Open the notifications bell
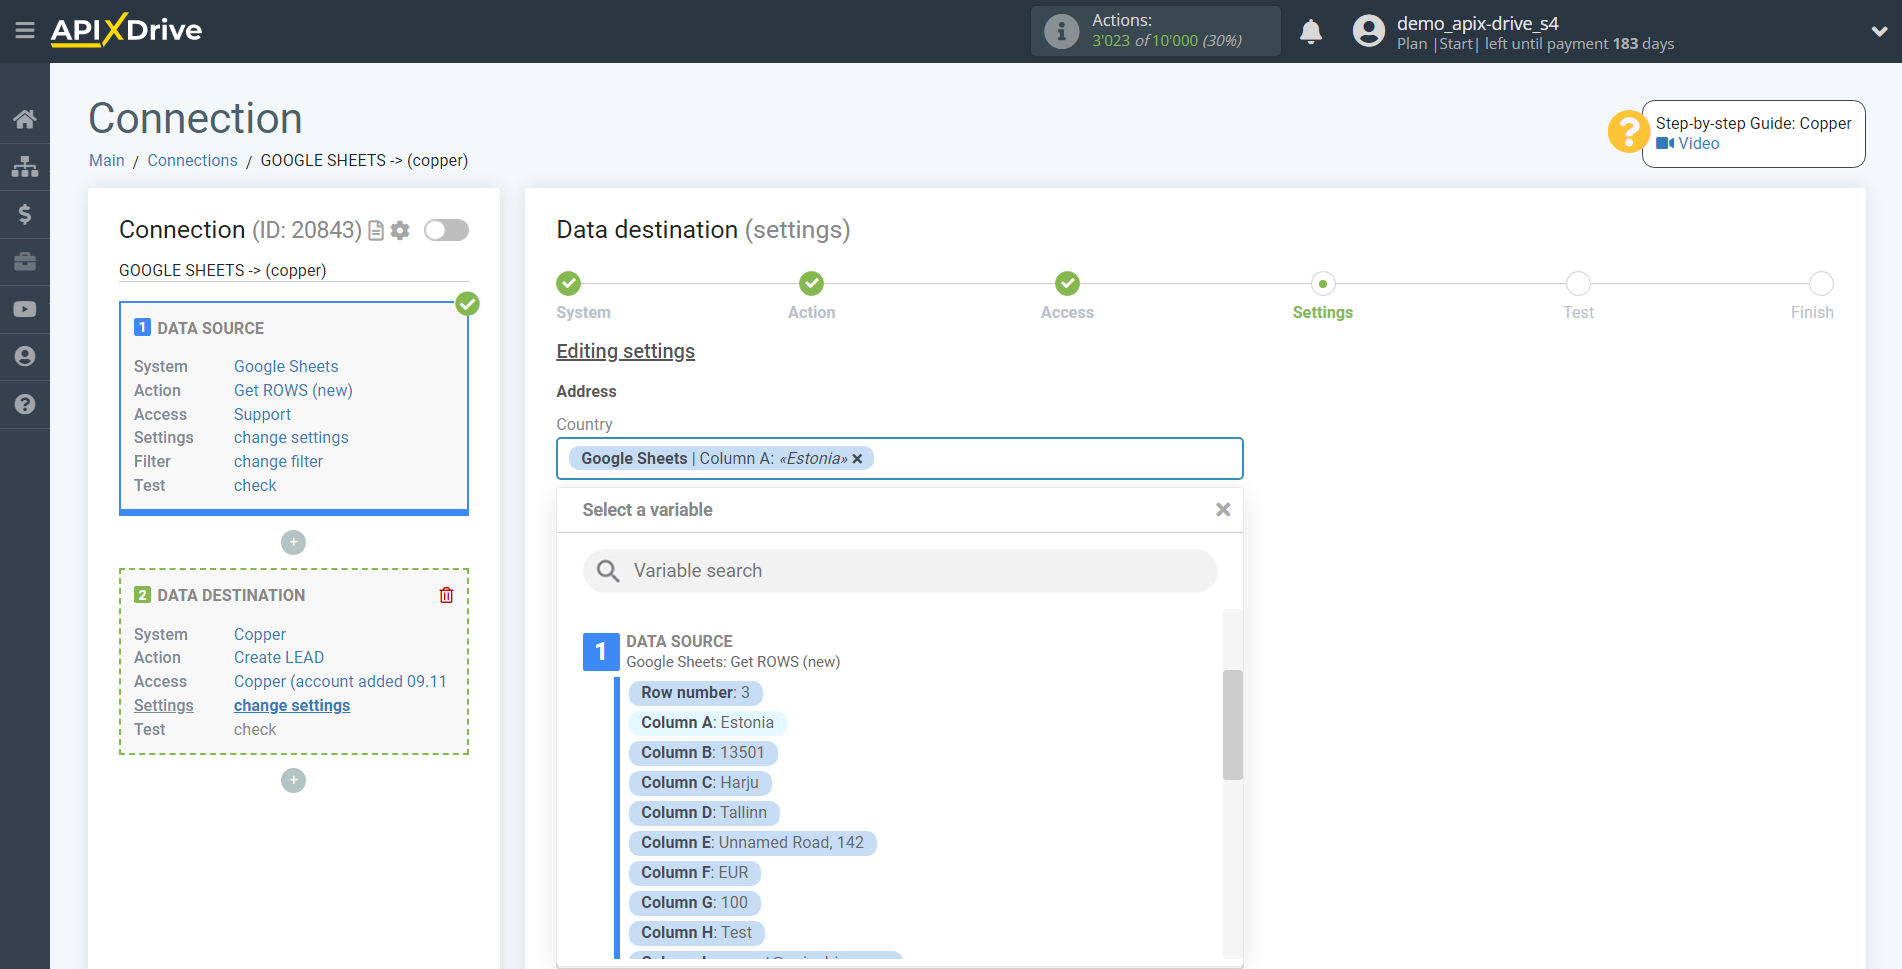 click(1311, 32)
